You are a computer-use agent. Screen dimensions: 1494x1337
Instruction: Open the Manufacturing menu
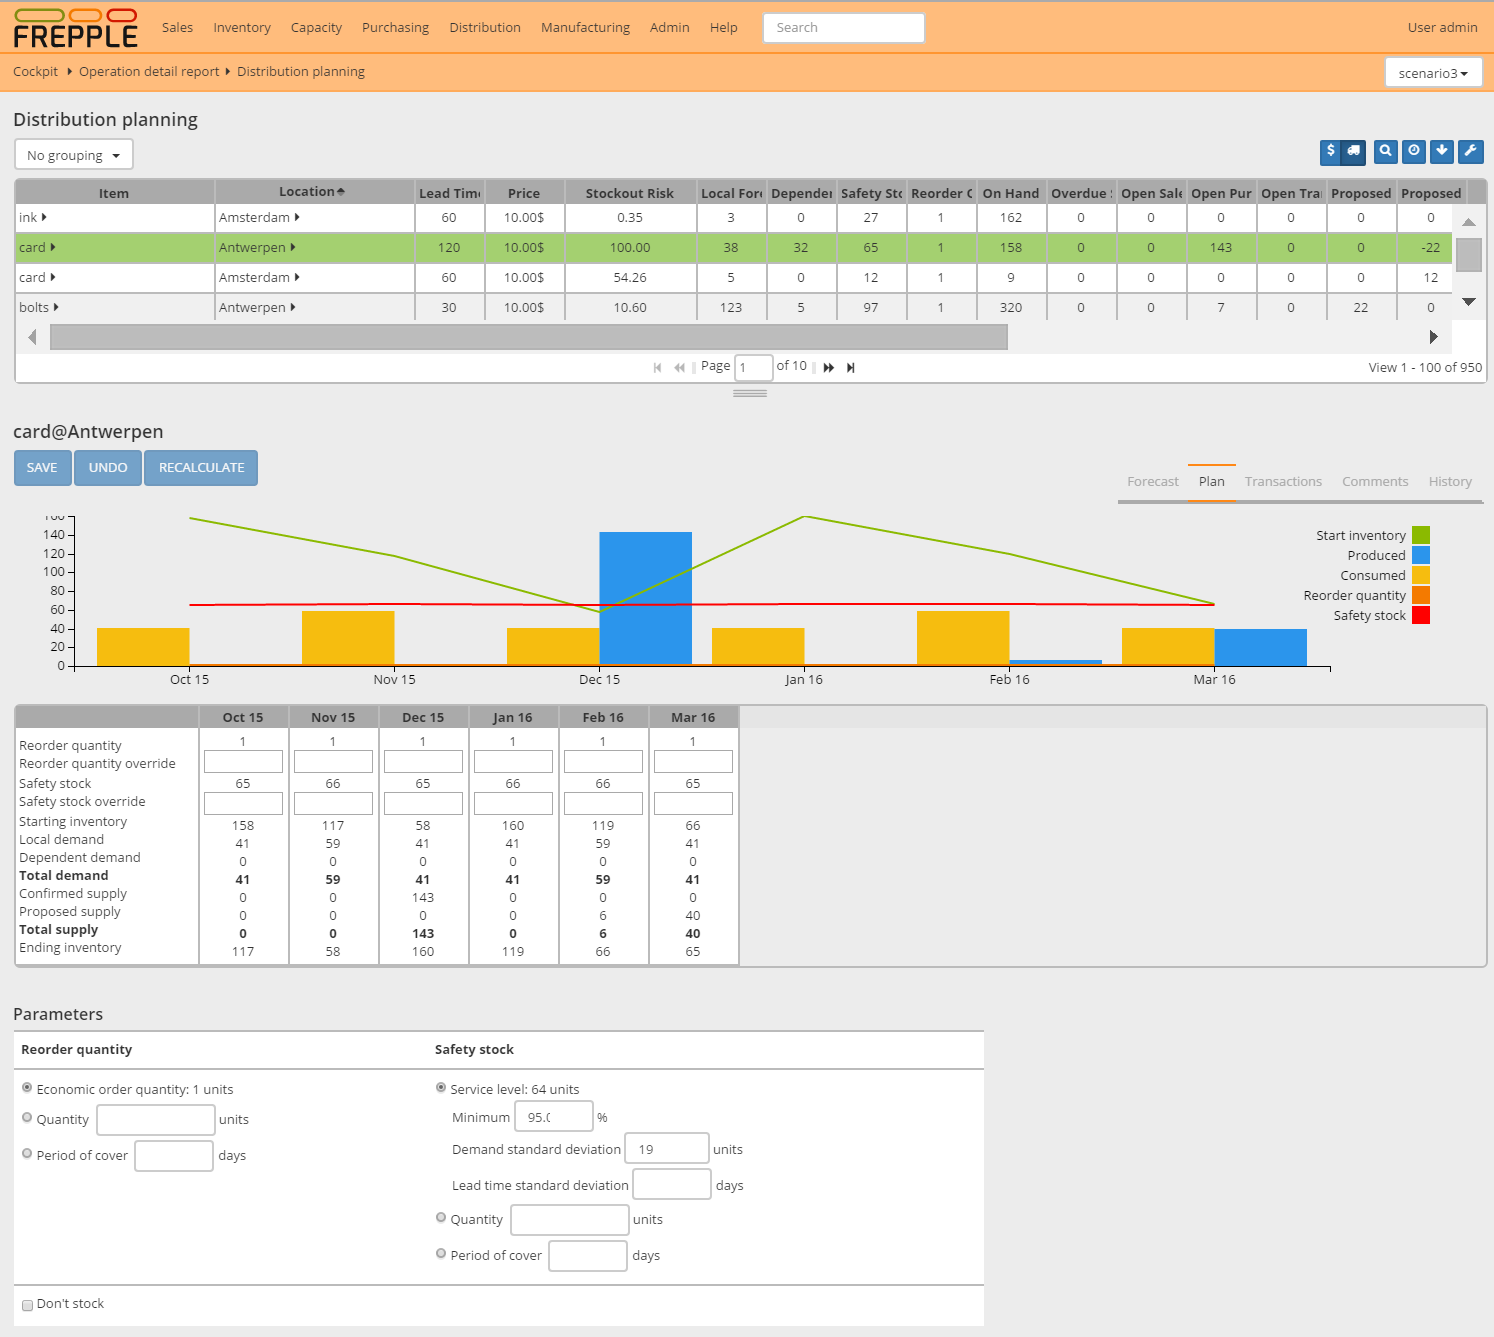pos(585,28)
